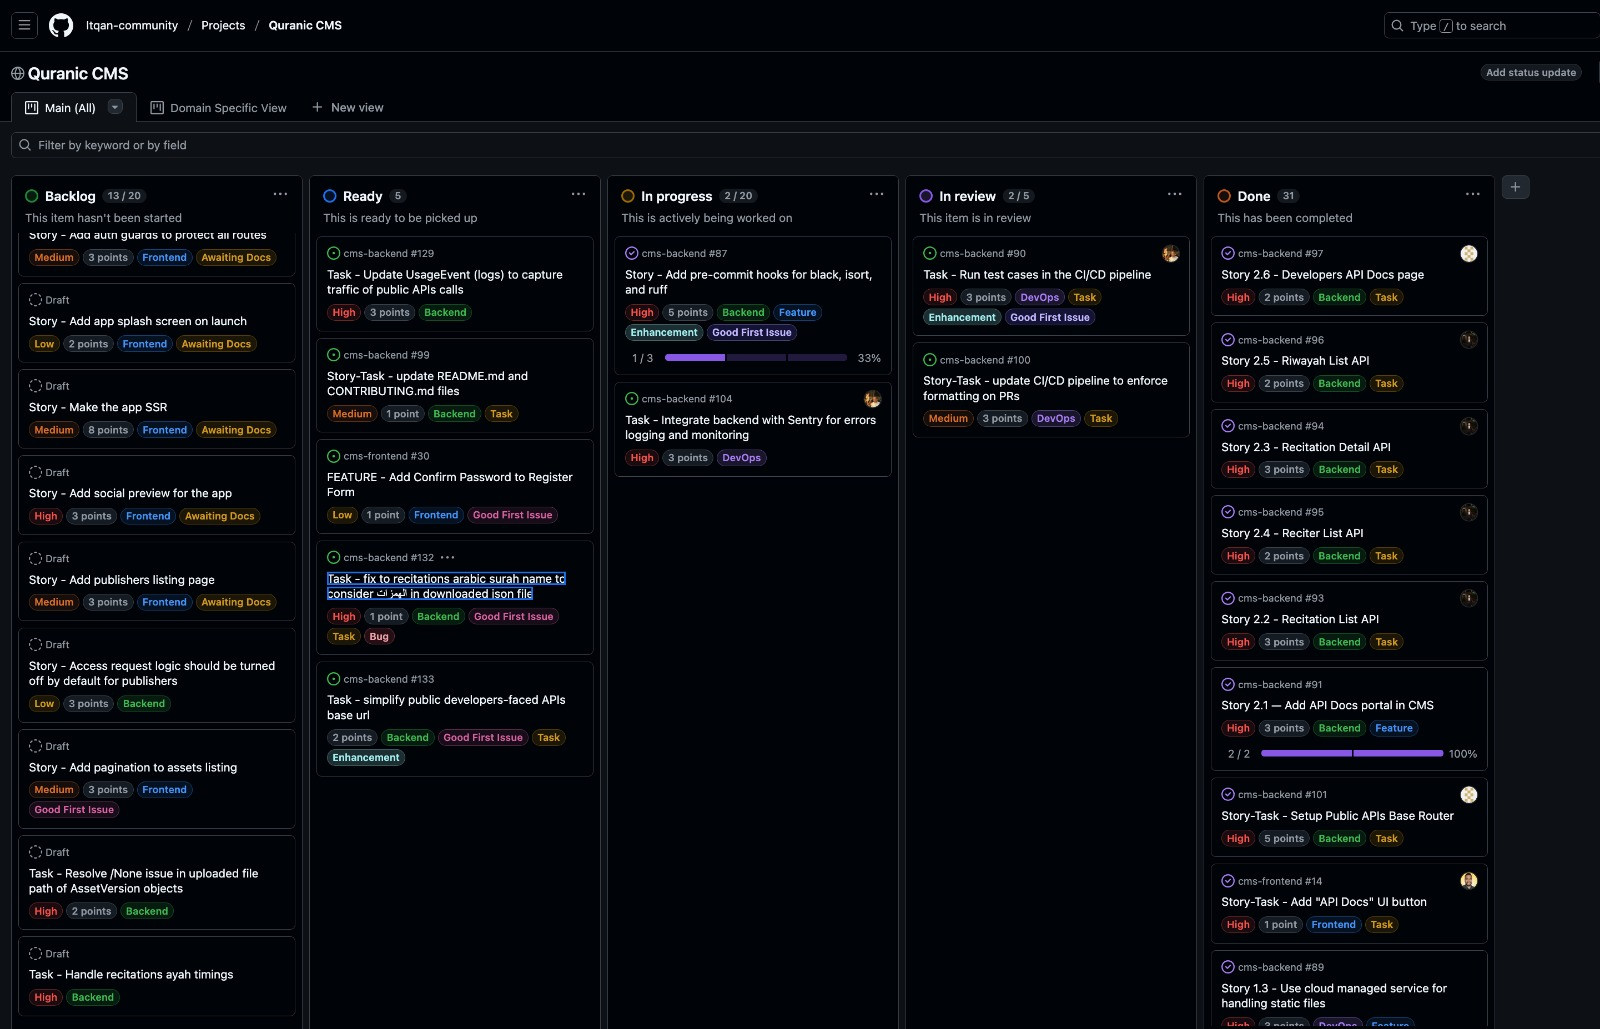The image size is (1600, 1029).
Task: Open the Backlog column three-dot menu
Action: (280, 195)
